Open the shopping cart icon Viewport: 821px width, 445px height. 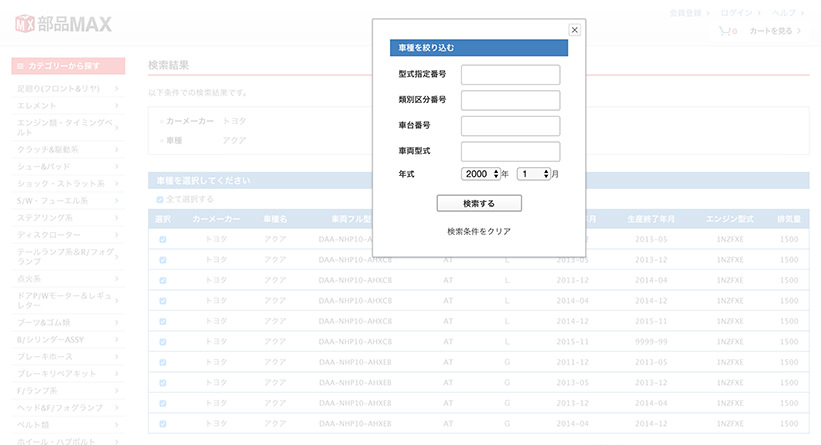[x=727, y=31]
